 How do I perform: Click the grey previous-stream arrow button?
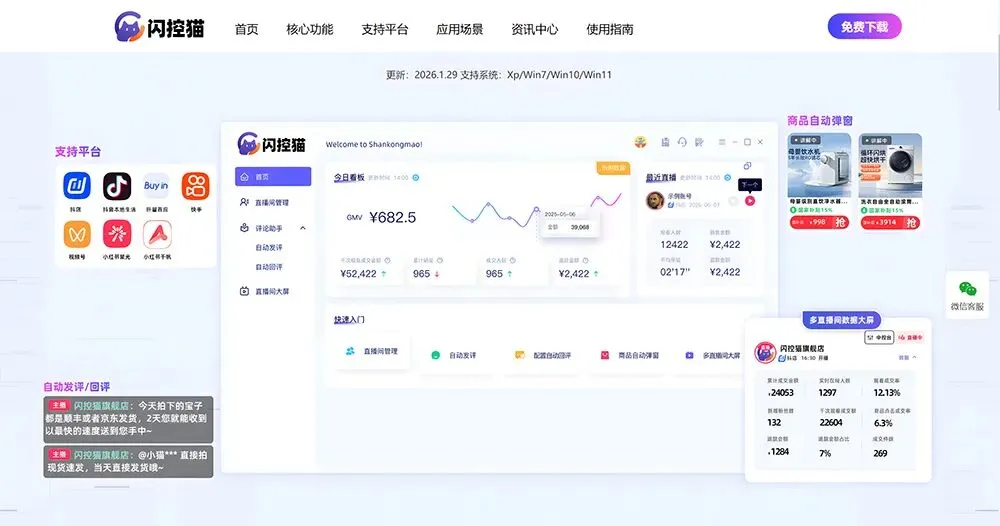733,201
